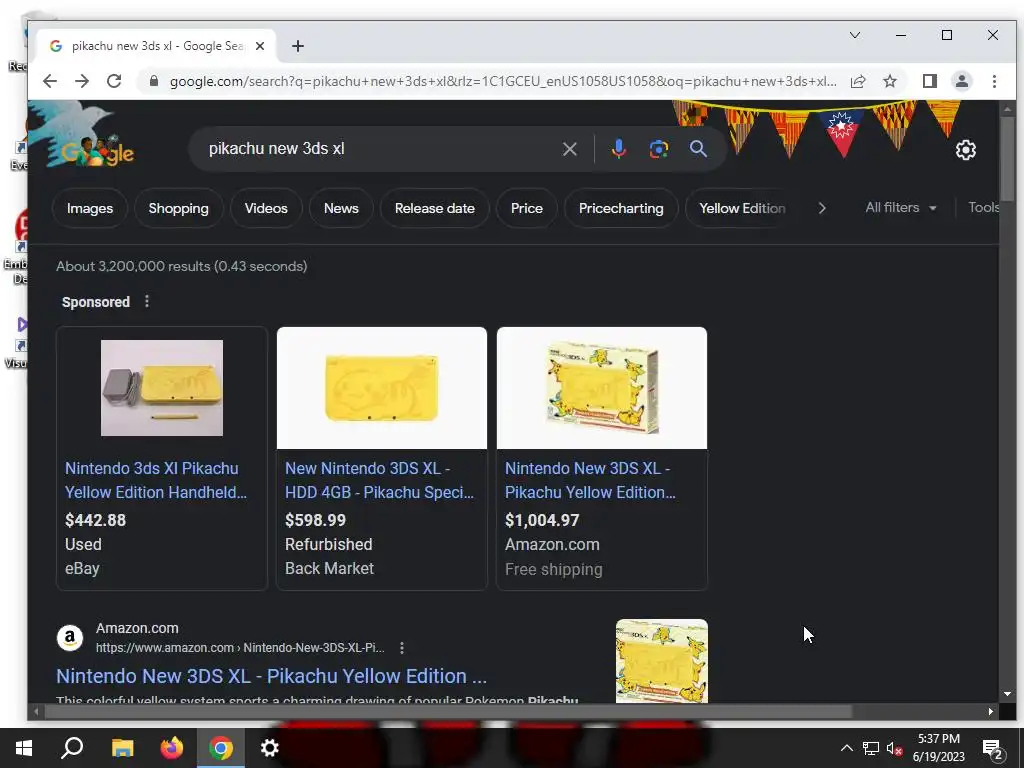The image size is (1024, 768).
Task: Clear the search query with the X
Action: [569, 149]
